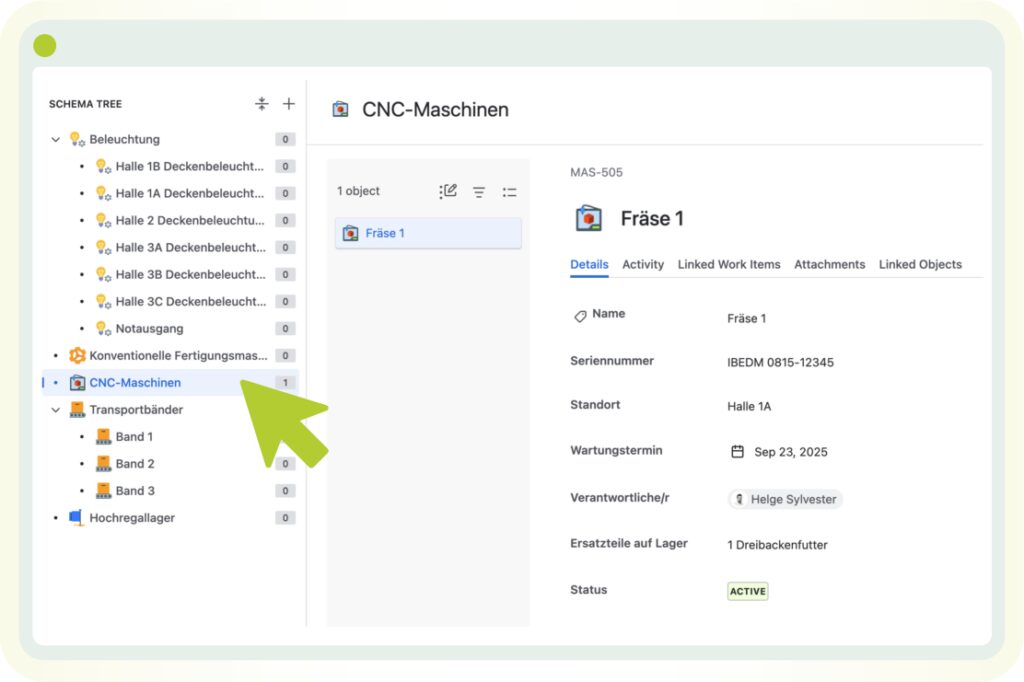Click lightbulb icon beside Notausgang
This screenshot has width=1024, height=682.
(103, 329)
